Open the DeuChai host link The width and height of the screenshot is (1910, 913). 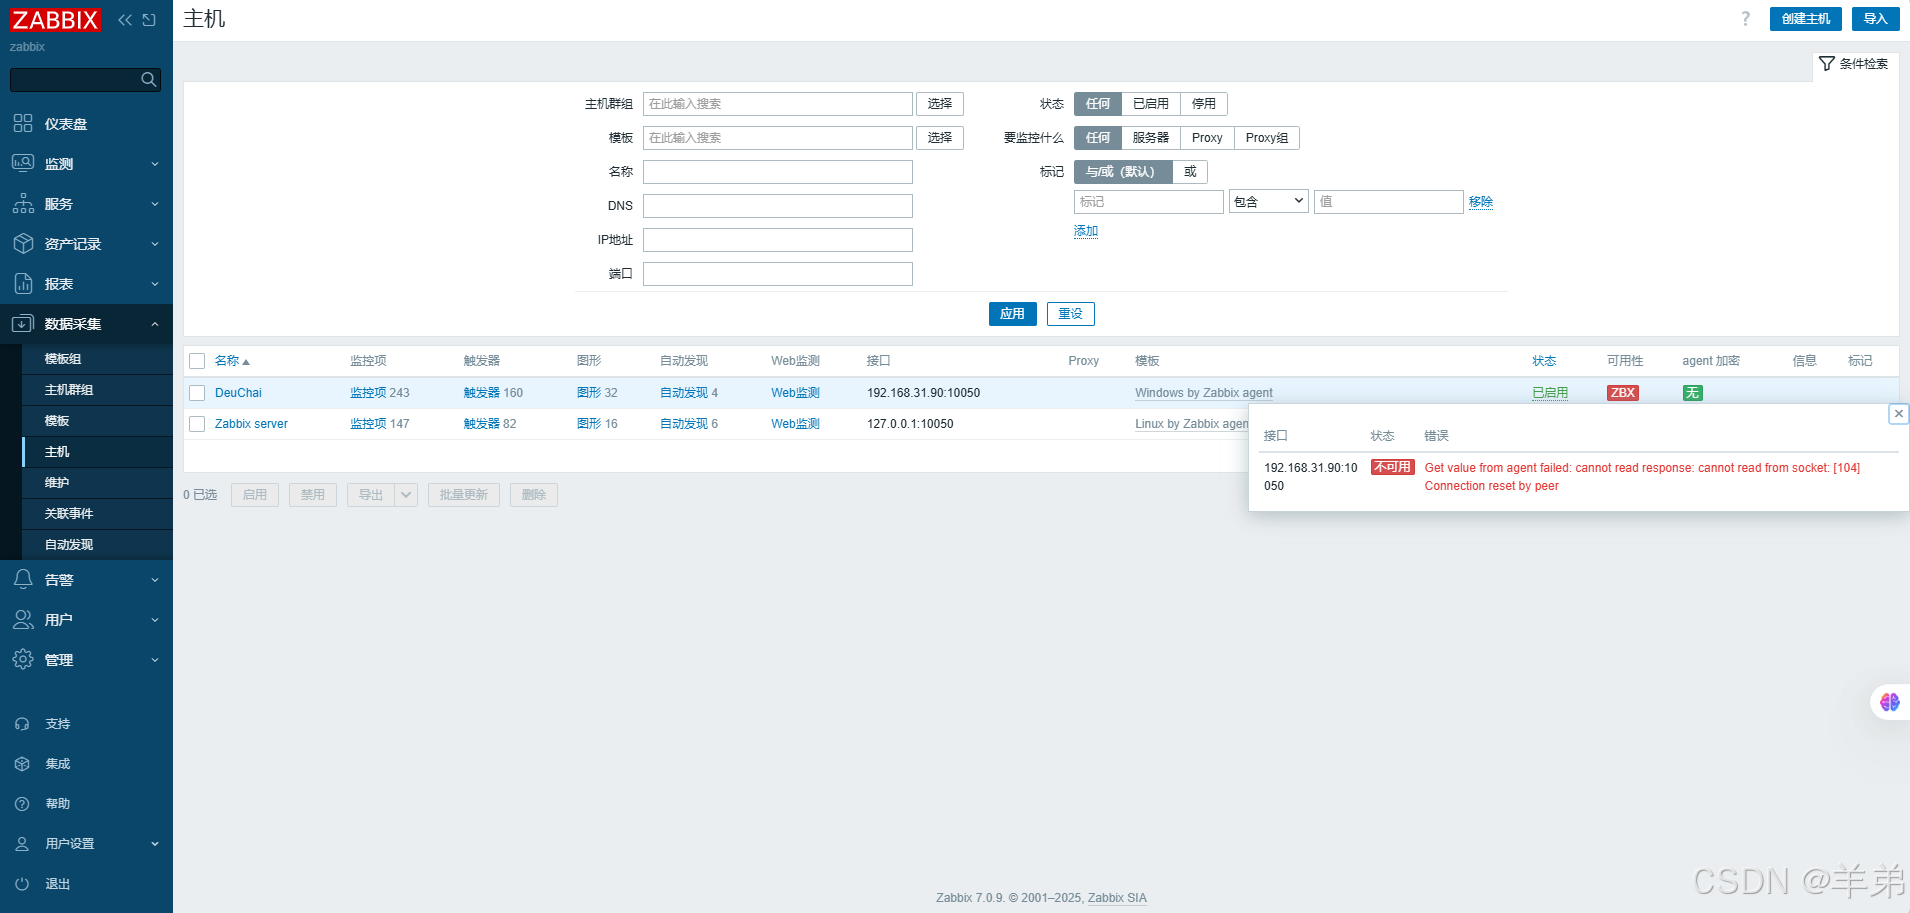click(238, 392)
